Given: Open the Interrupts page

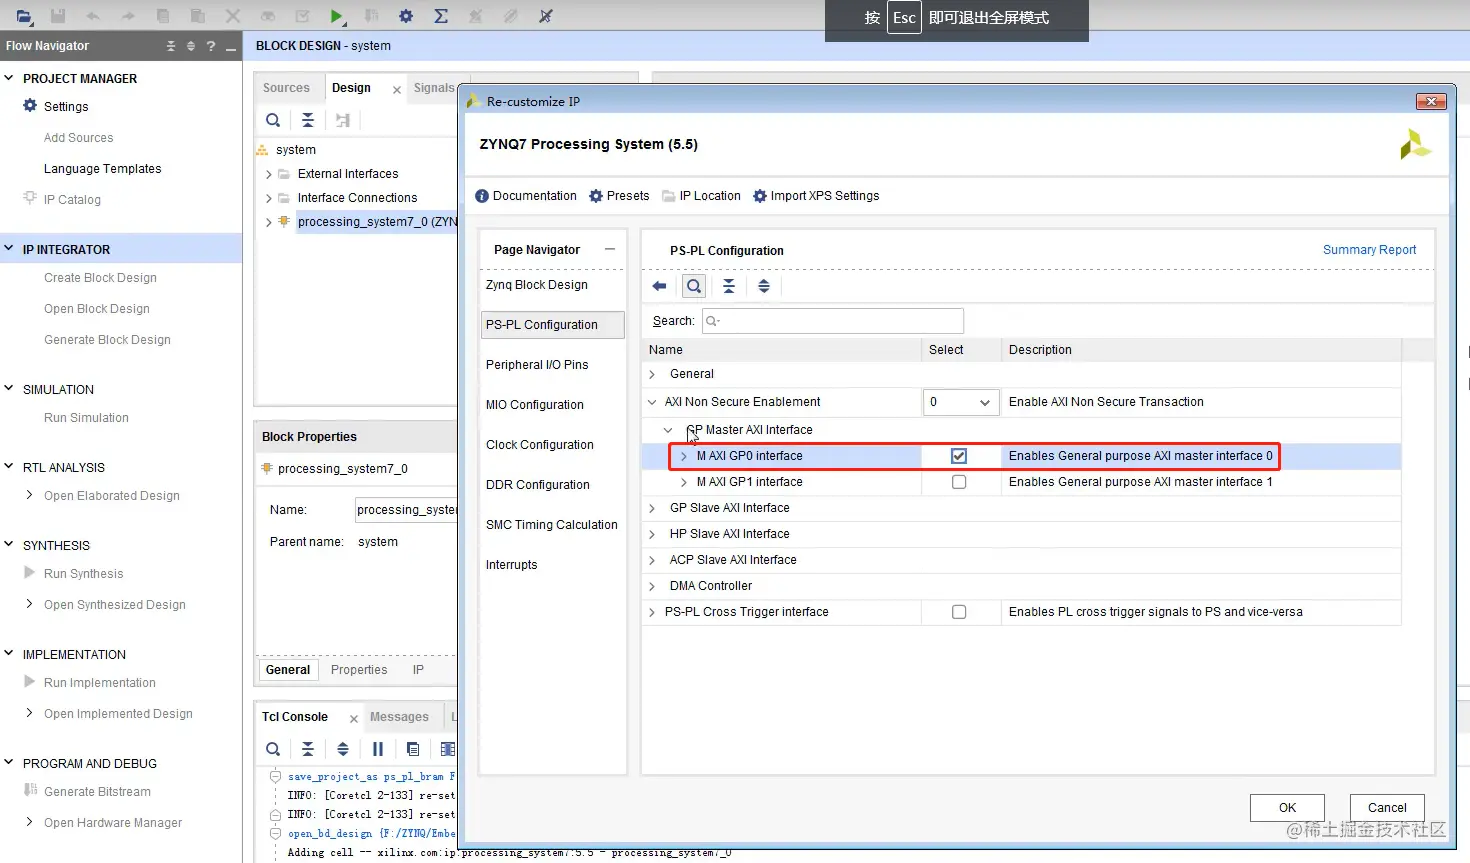Looking at the screenshot, I should click(x=511, y=565).
